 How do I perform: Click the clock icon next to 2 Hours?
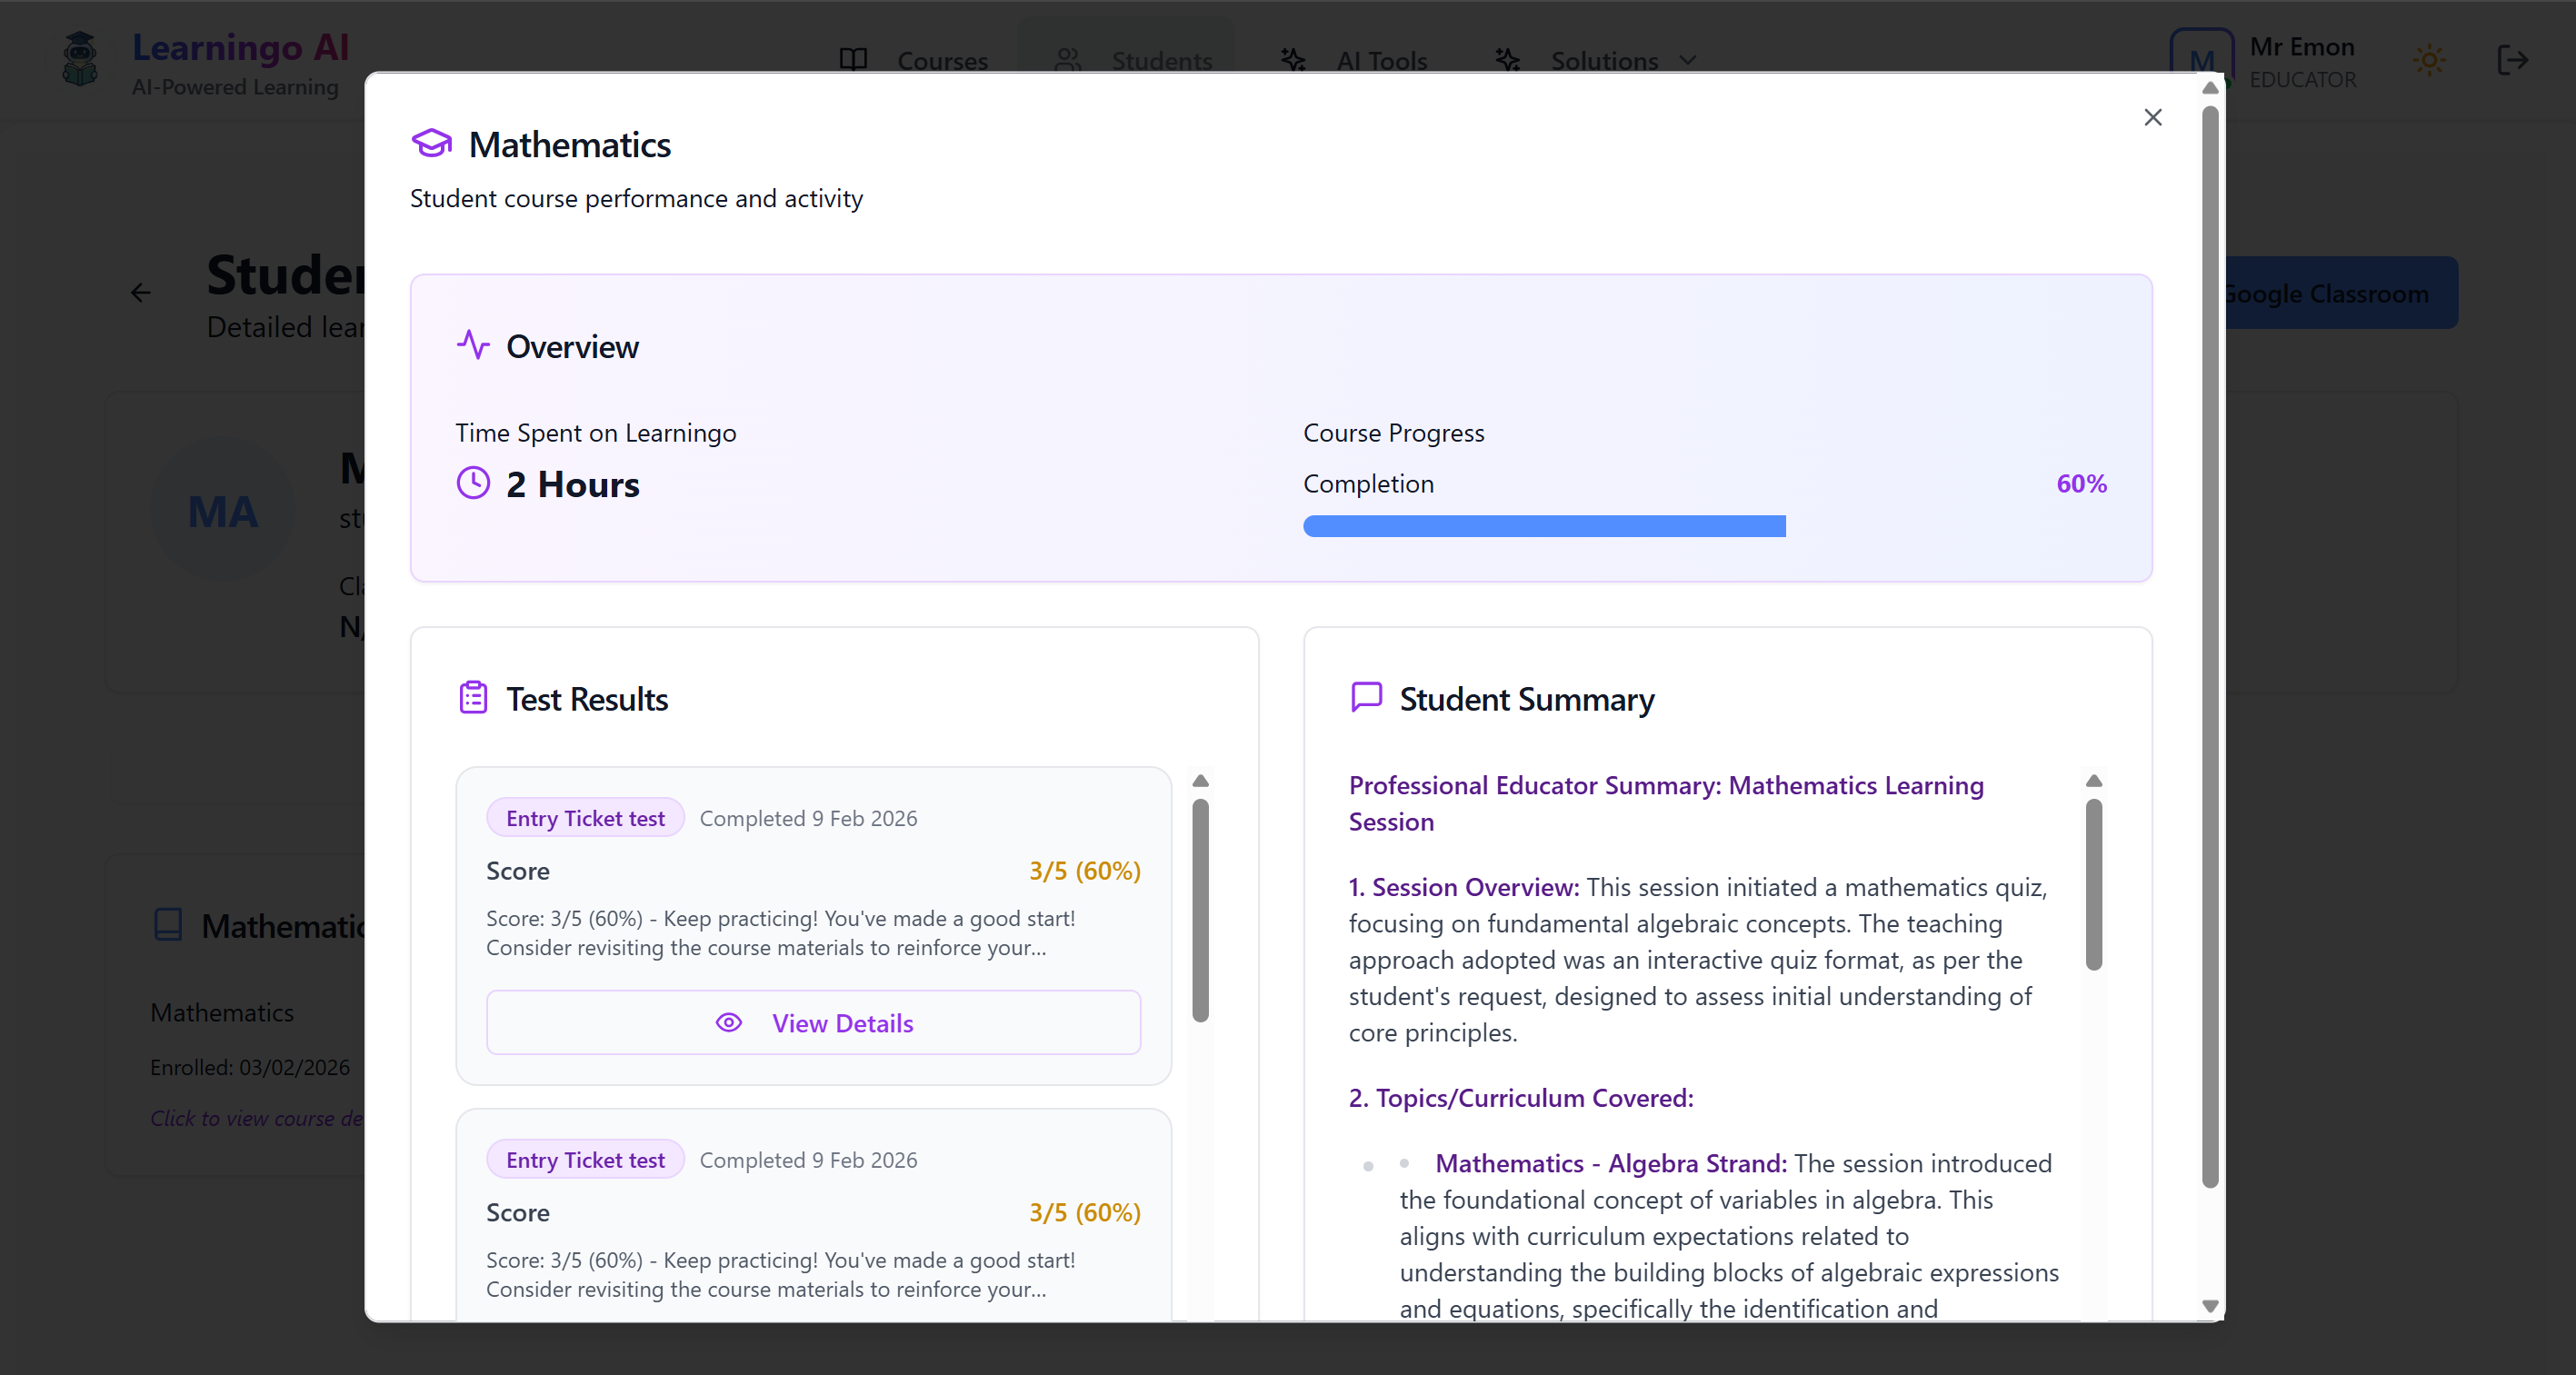(473, 483)
